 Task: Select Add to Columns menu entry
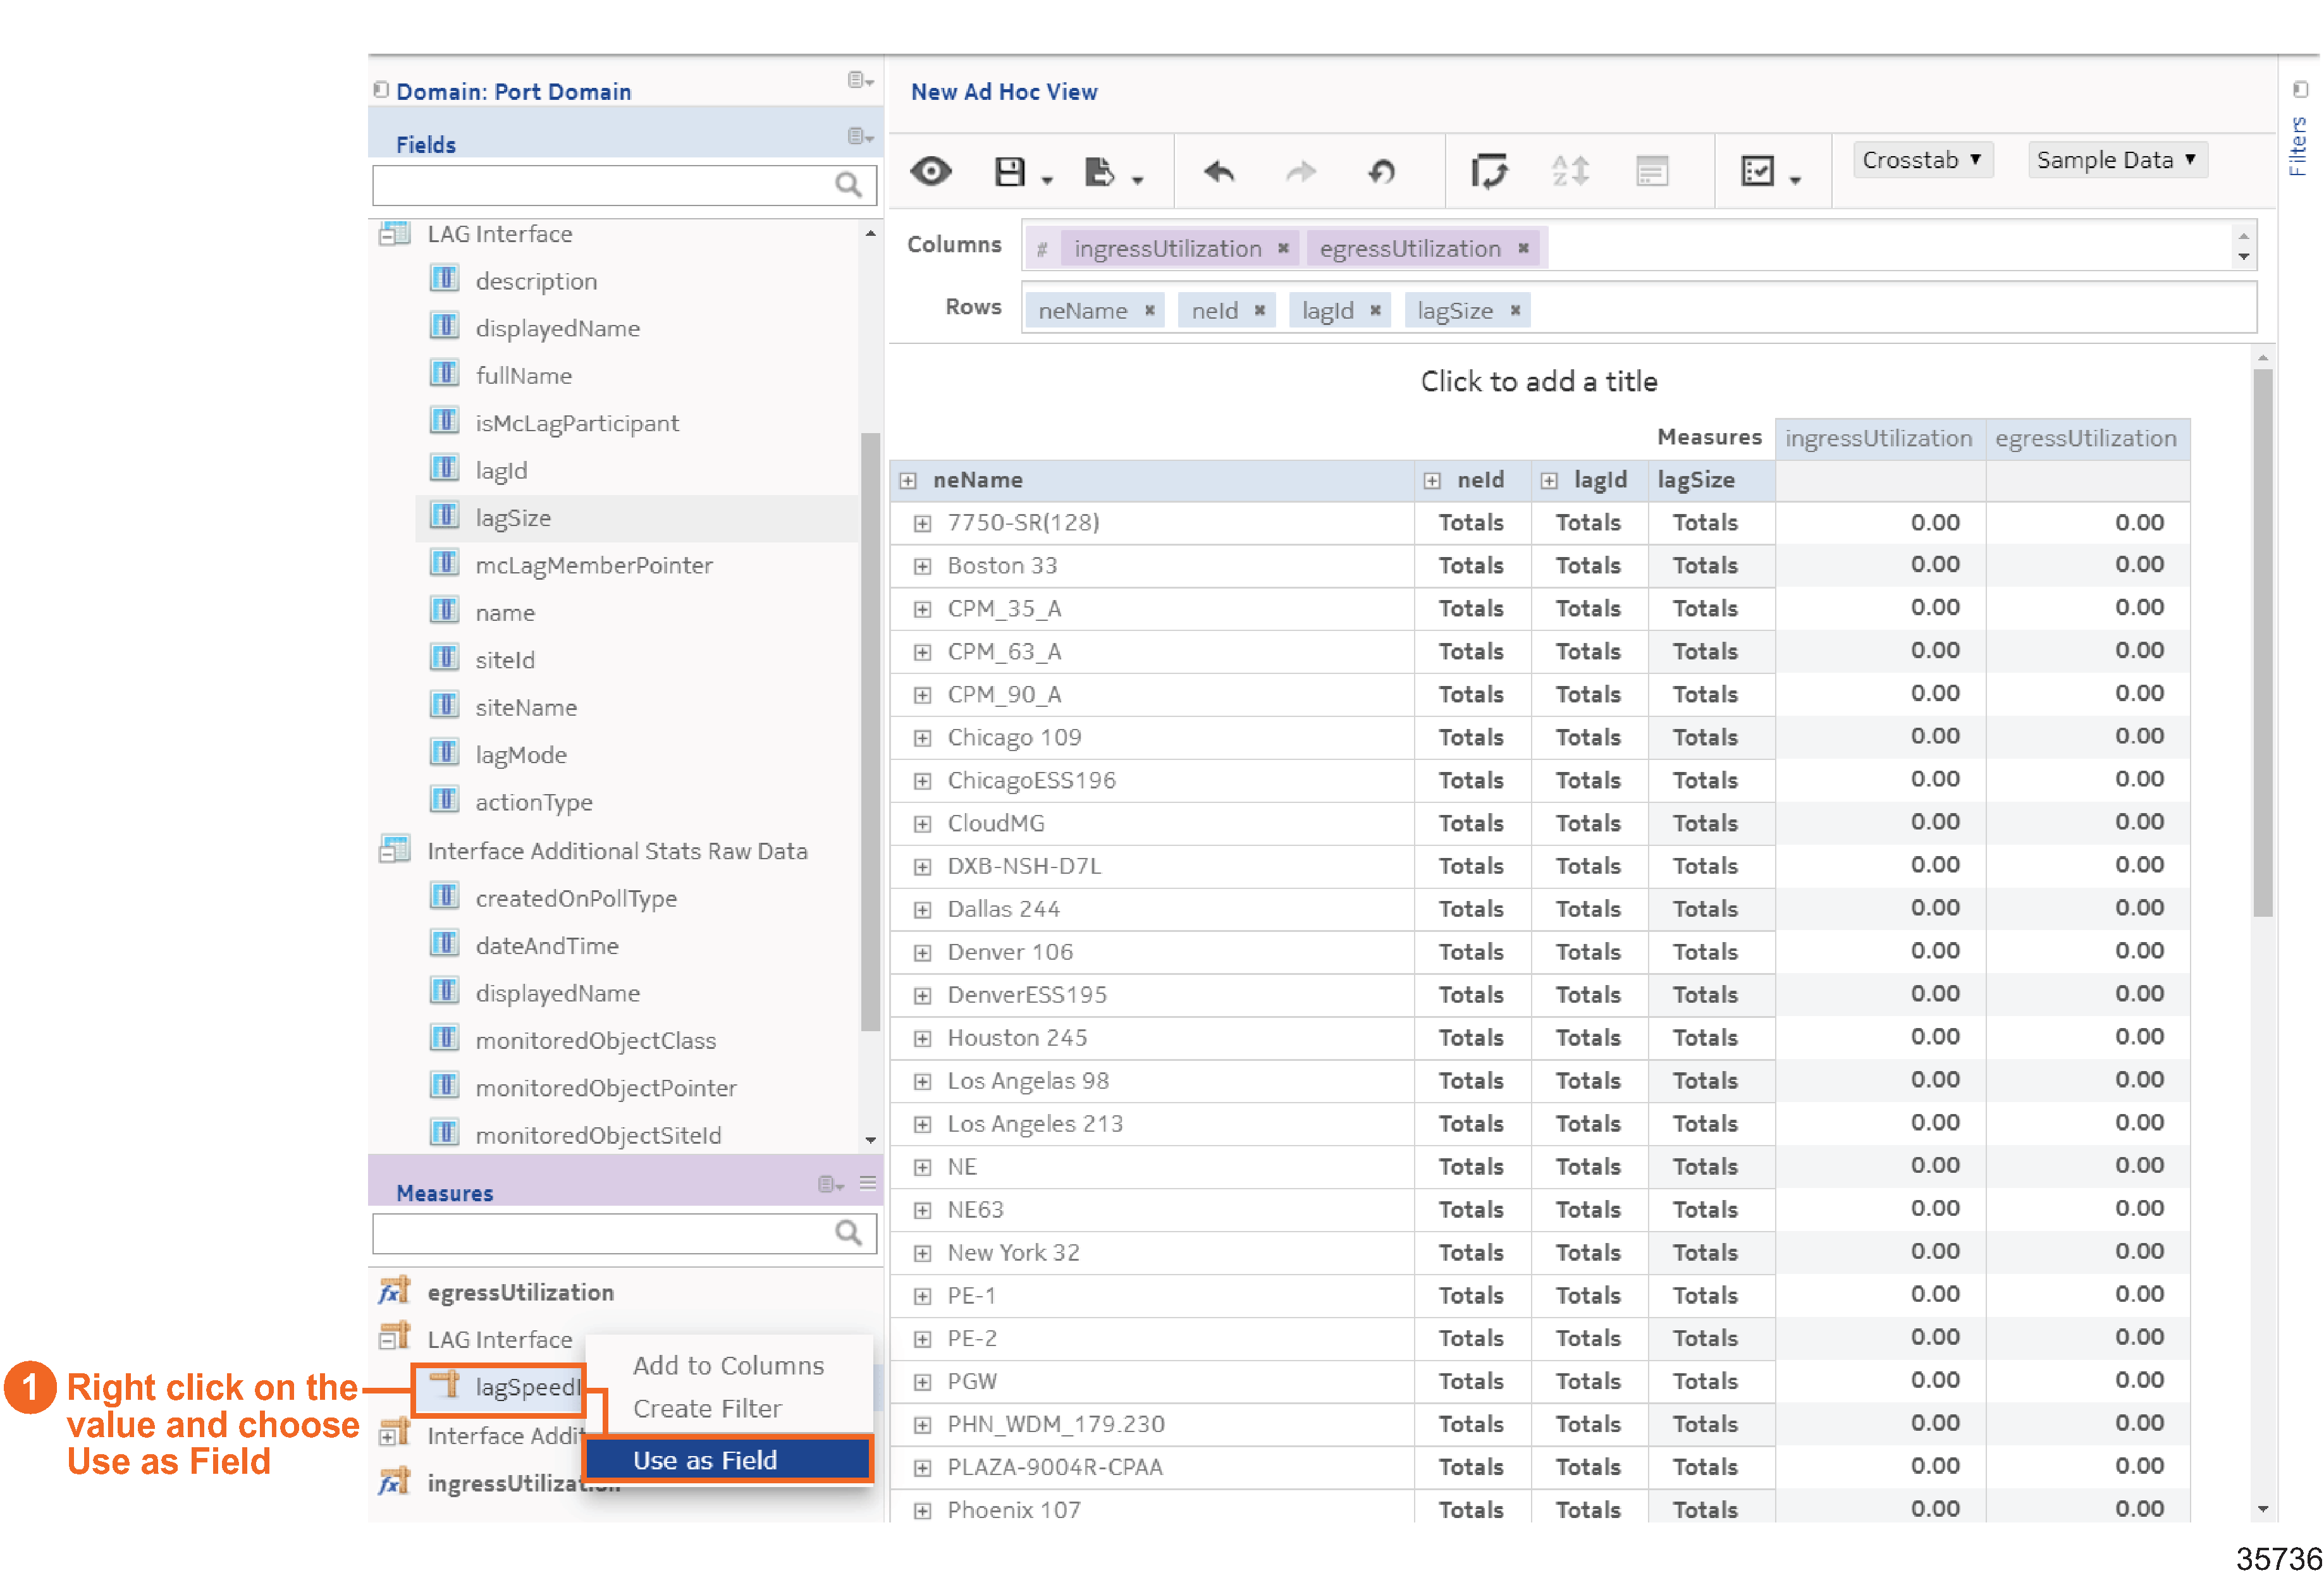(728, 1366)
